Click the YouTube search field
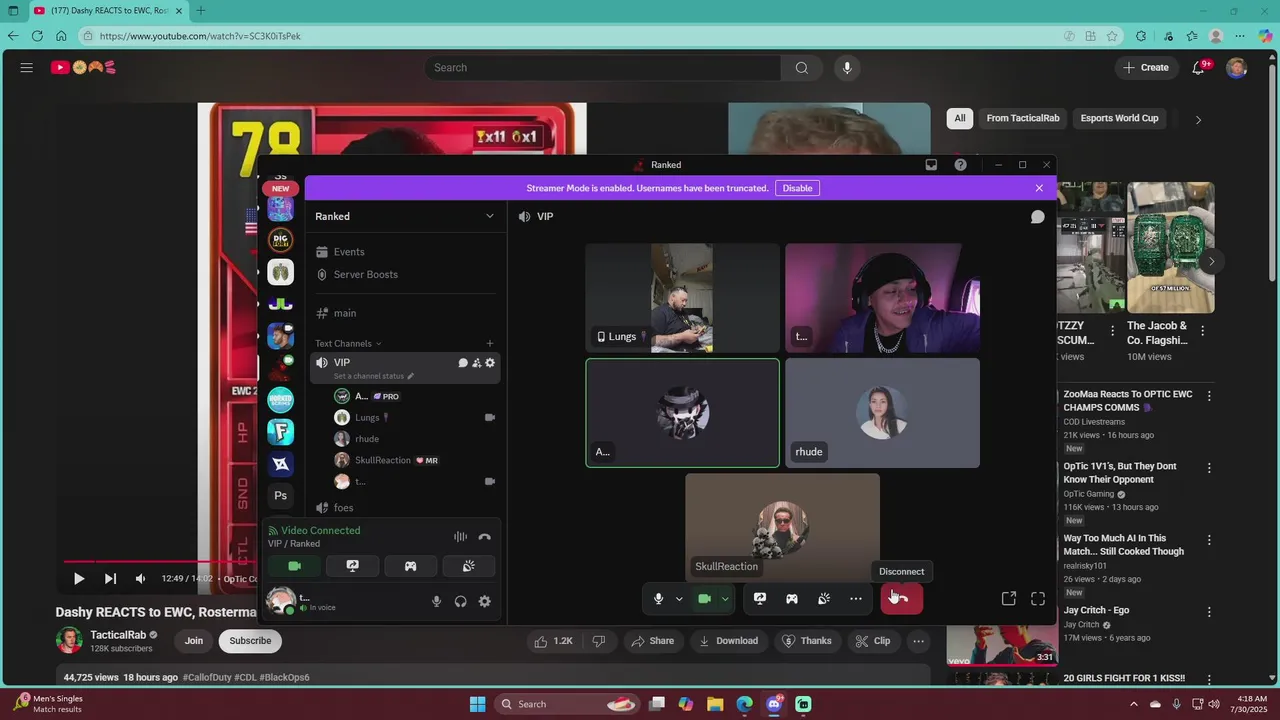1280x720 pixels. [603, 68]
